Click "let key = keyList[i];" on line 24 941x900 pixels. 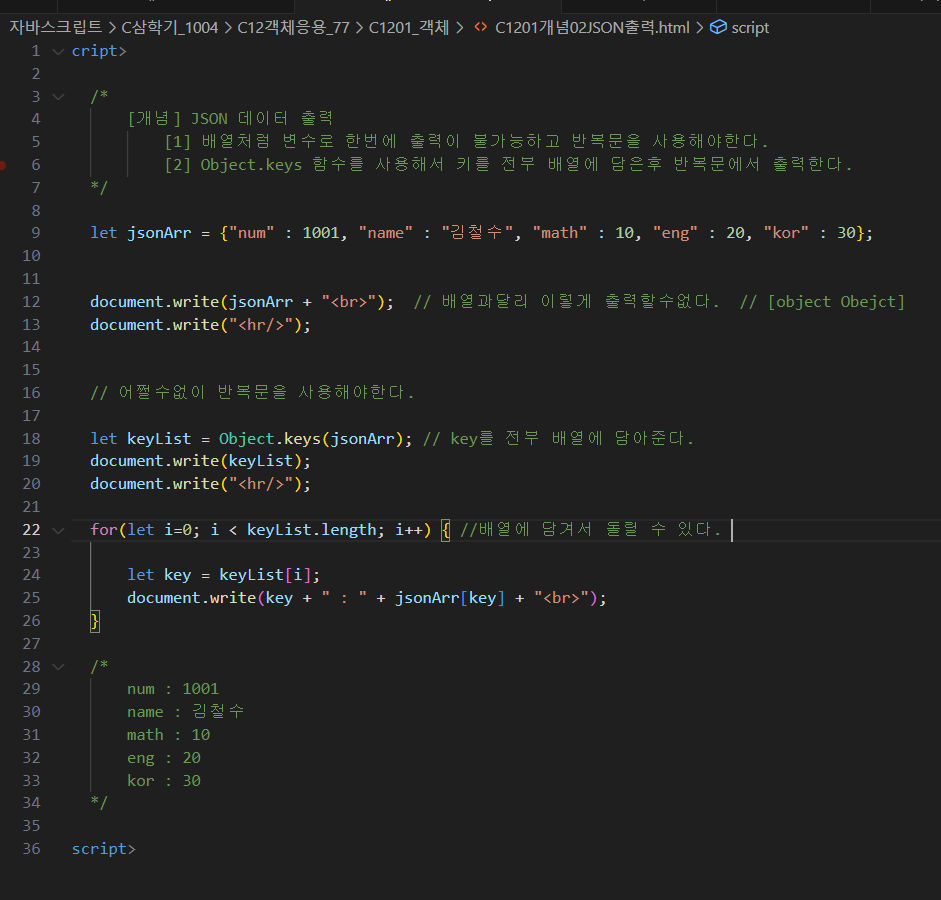223,575
